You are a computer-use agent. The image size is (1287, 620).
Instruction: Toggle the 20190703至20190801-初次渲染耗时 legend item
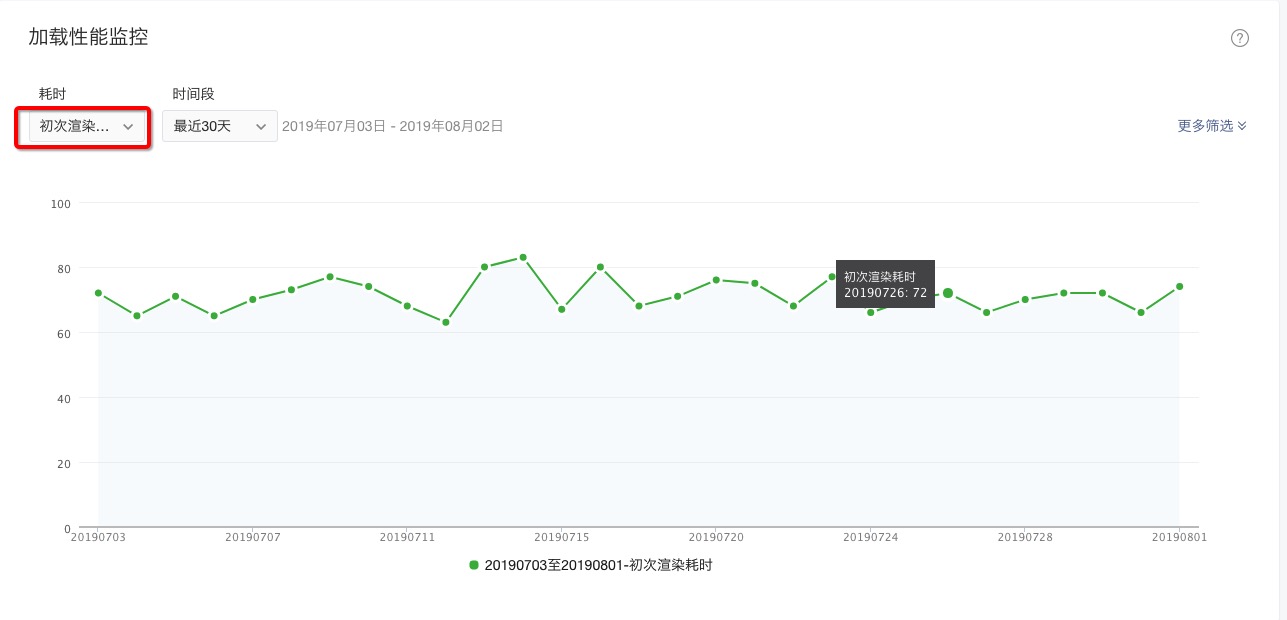pos(591,565)
